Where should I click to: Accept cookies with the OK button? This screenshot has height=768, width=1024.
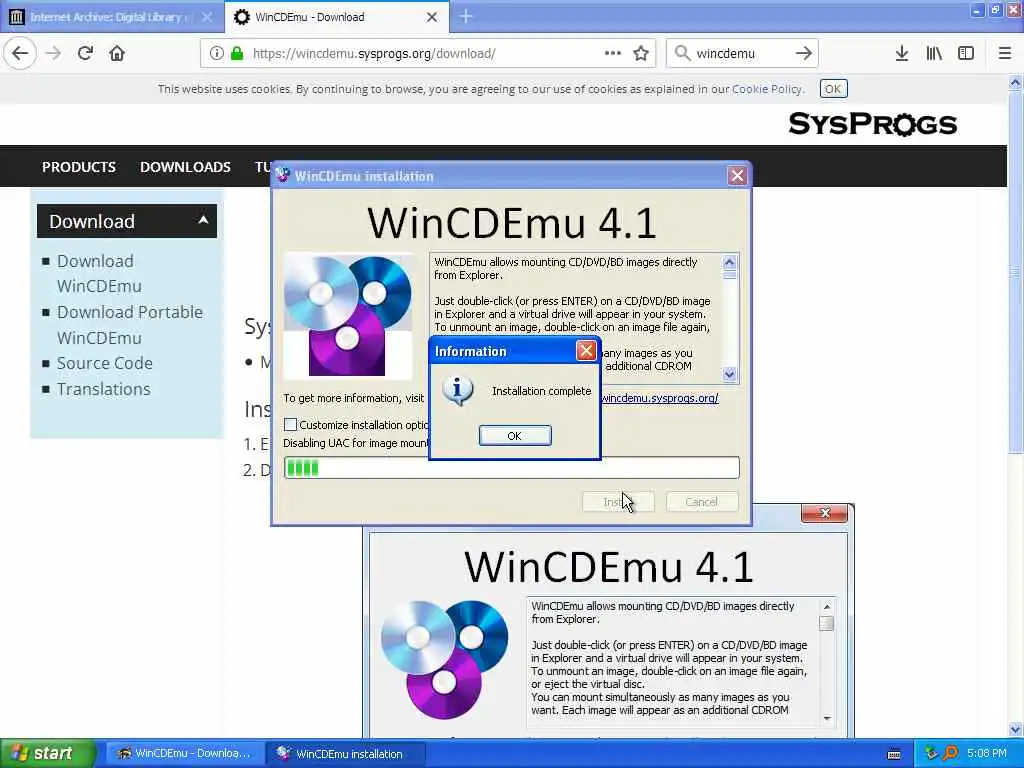[x=833, y=89]
